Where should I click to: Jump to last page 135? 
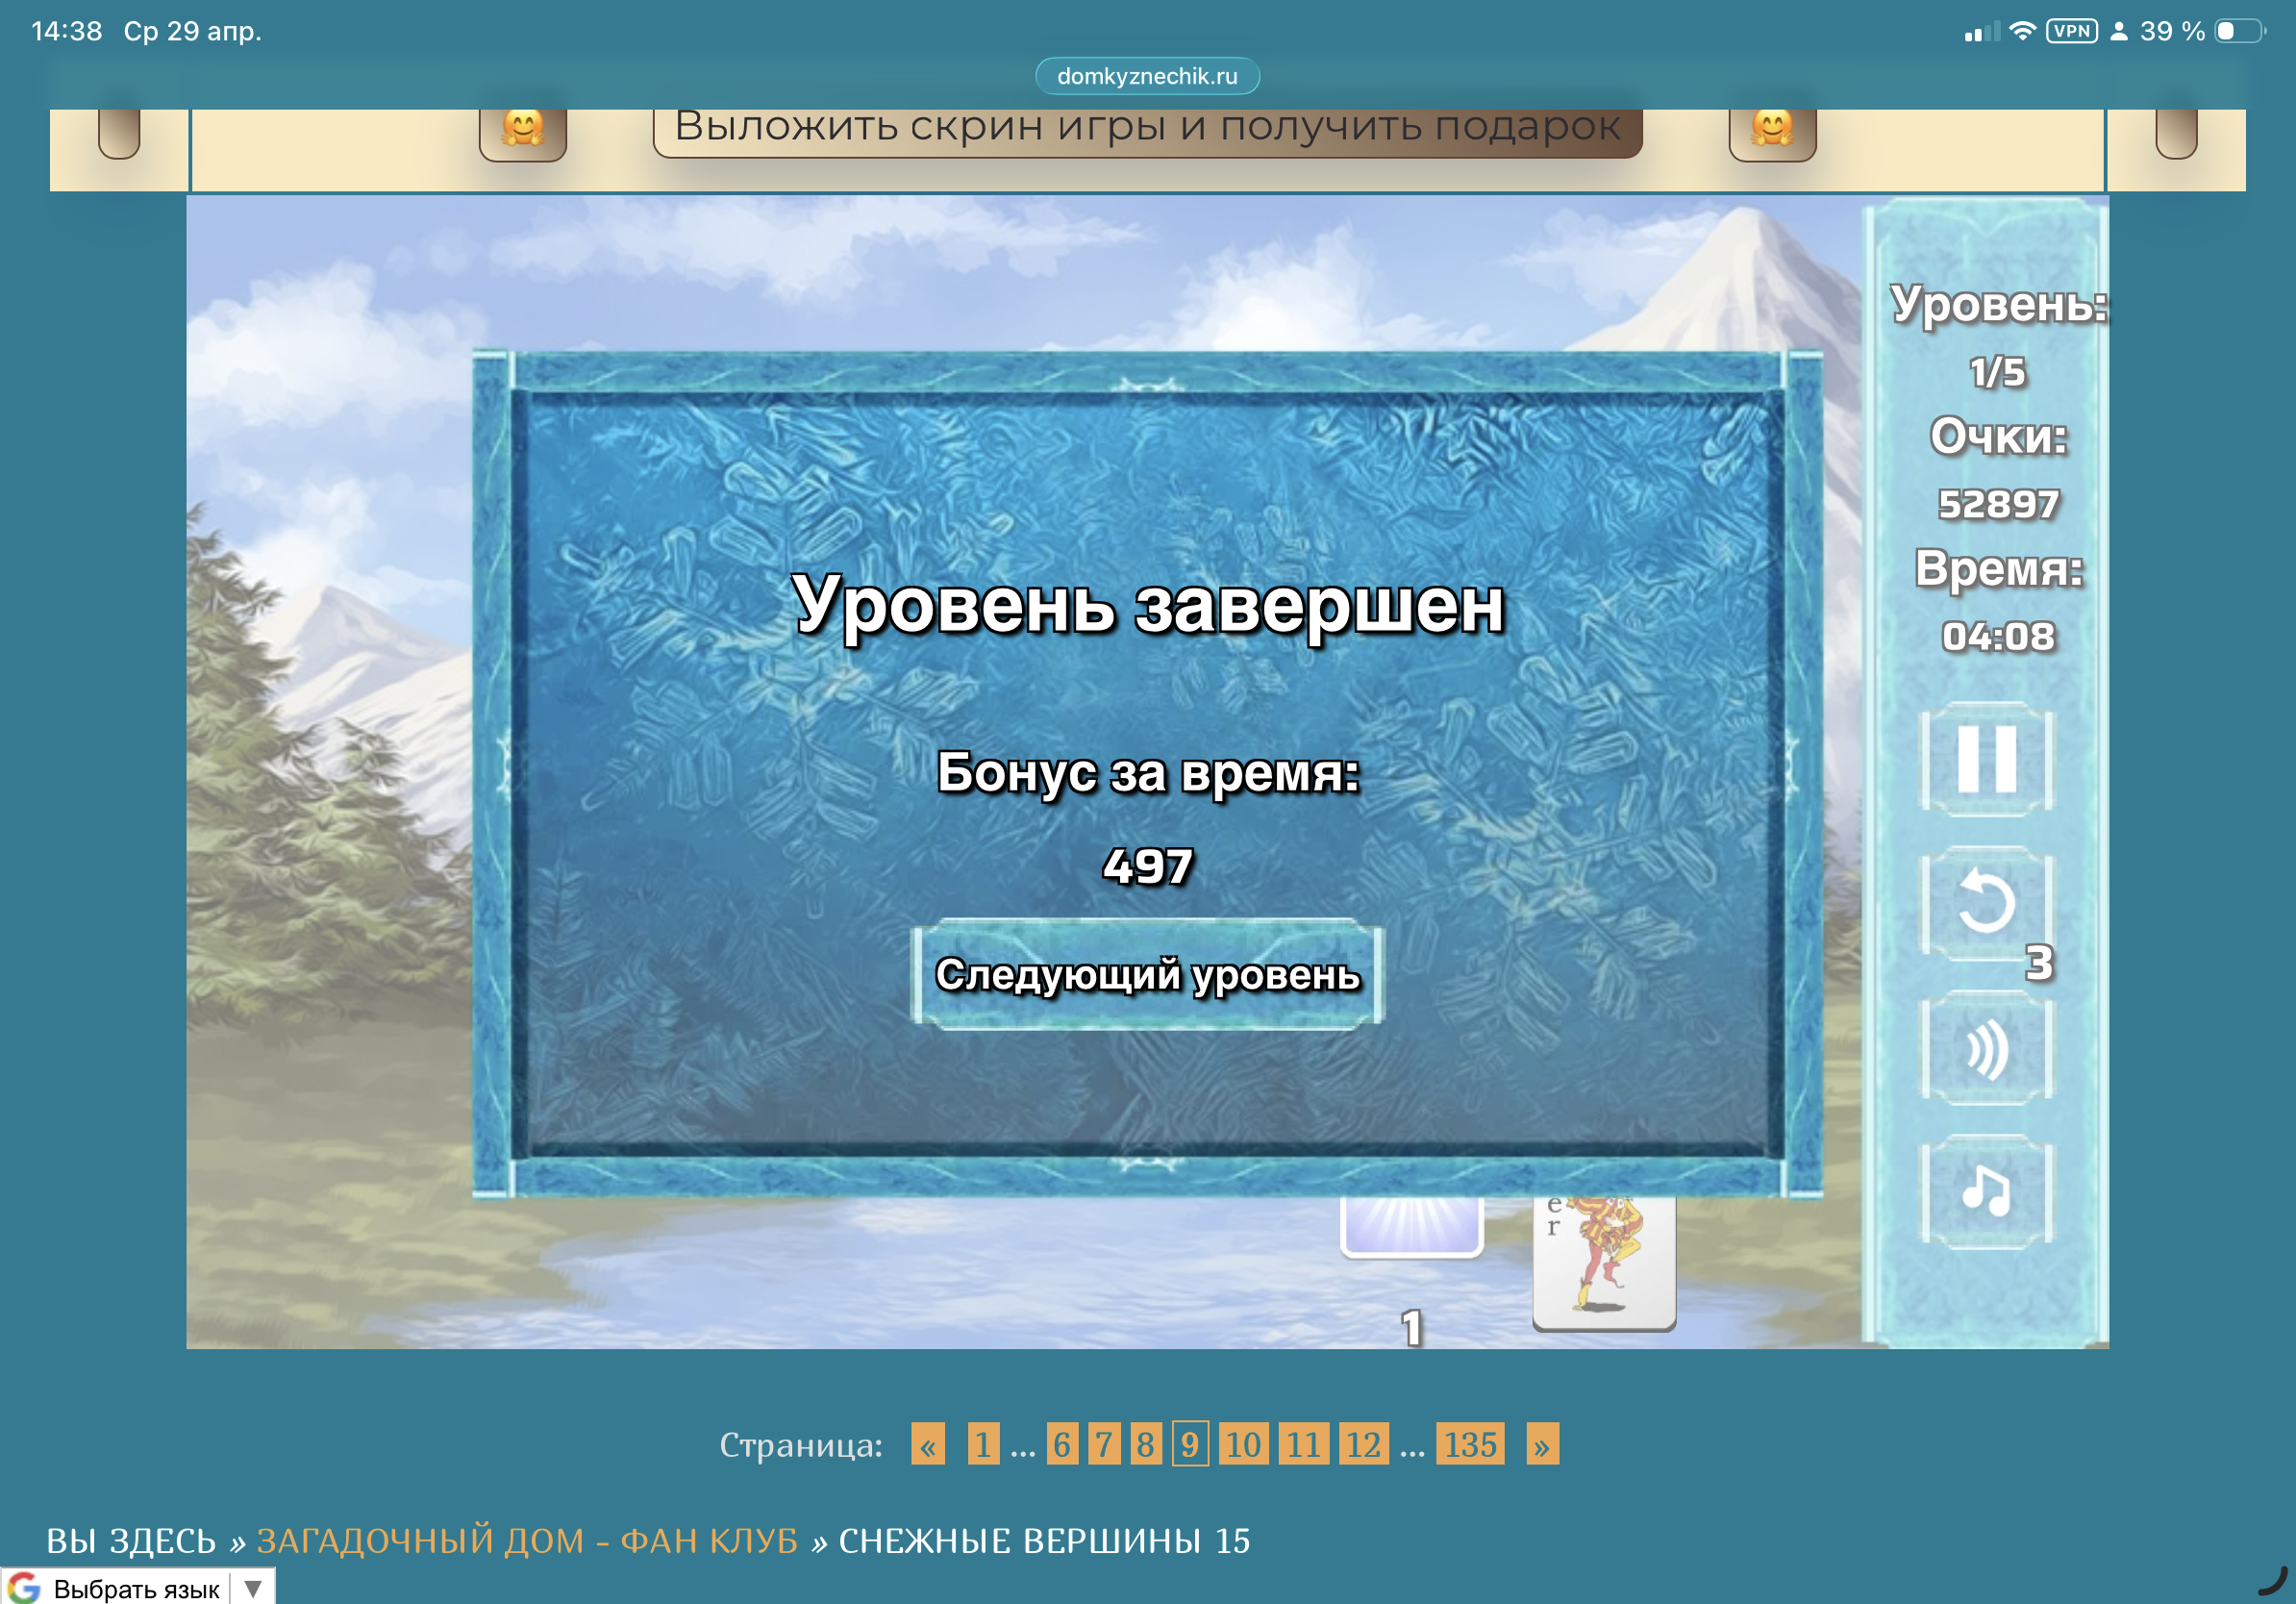coord(1469,1445)
